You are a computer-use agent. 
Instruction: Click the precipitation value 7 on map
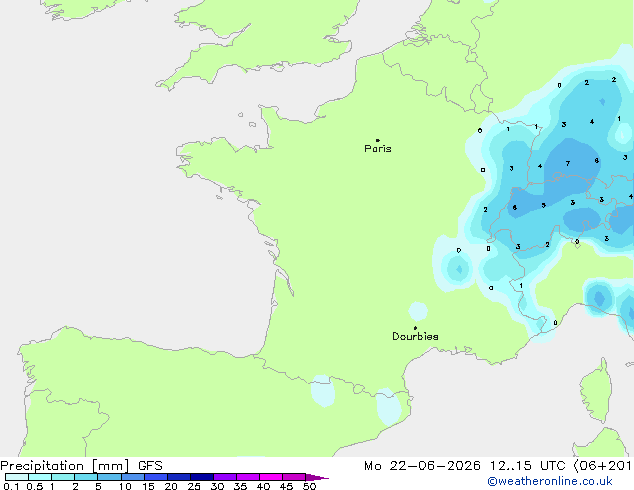(x=568, y=163)
